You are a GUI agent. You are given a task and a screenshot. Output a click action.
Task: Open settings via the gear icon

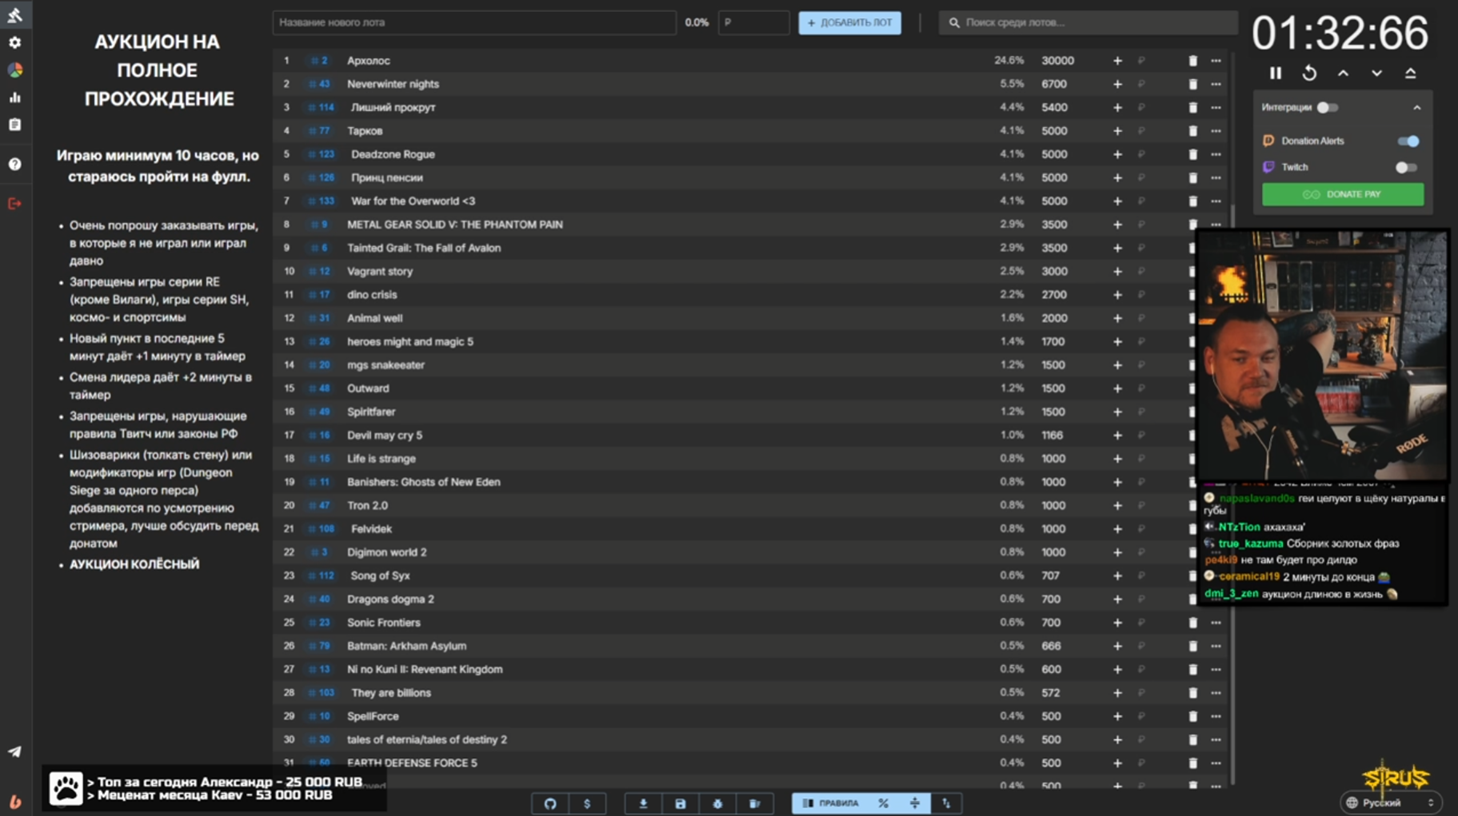[15, 43]
